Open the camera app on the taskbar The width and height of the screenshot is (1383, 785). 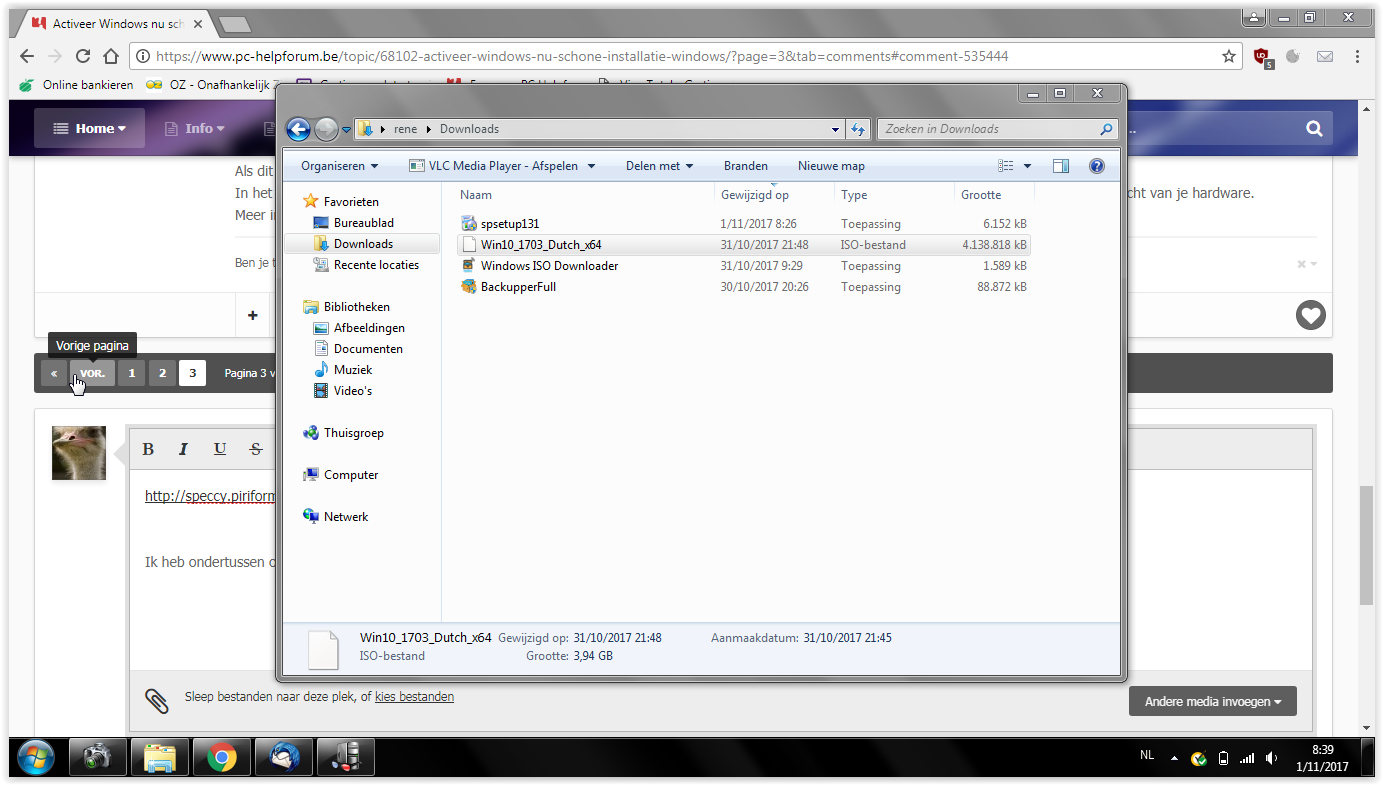(x=98, y=757)
